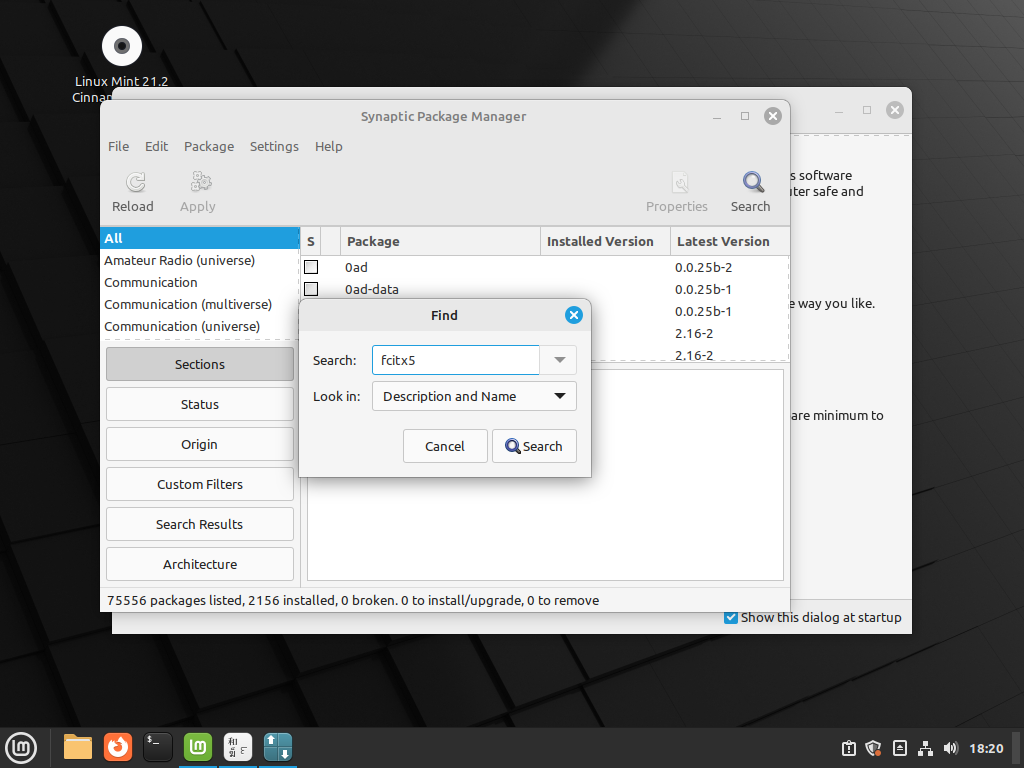Click the network icon in the system tray
This screenshot has width=1024, height=768.
pos(925,747)
